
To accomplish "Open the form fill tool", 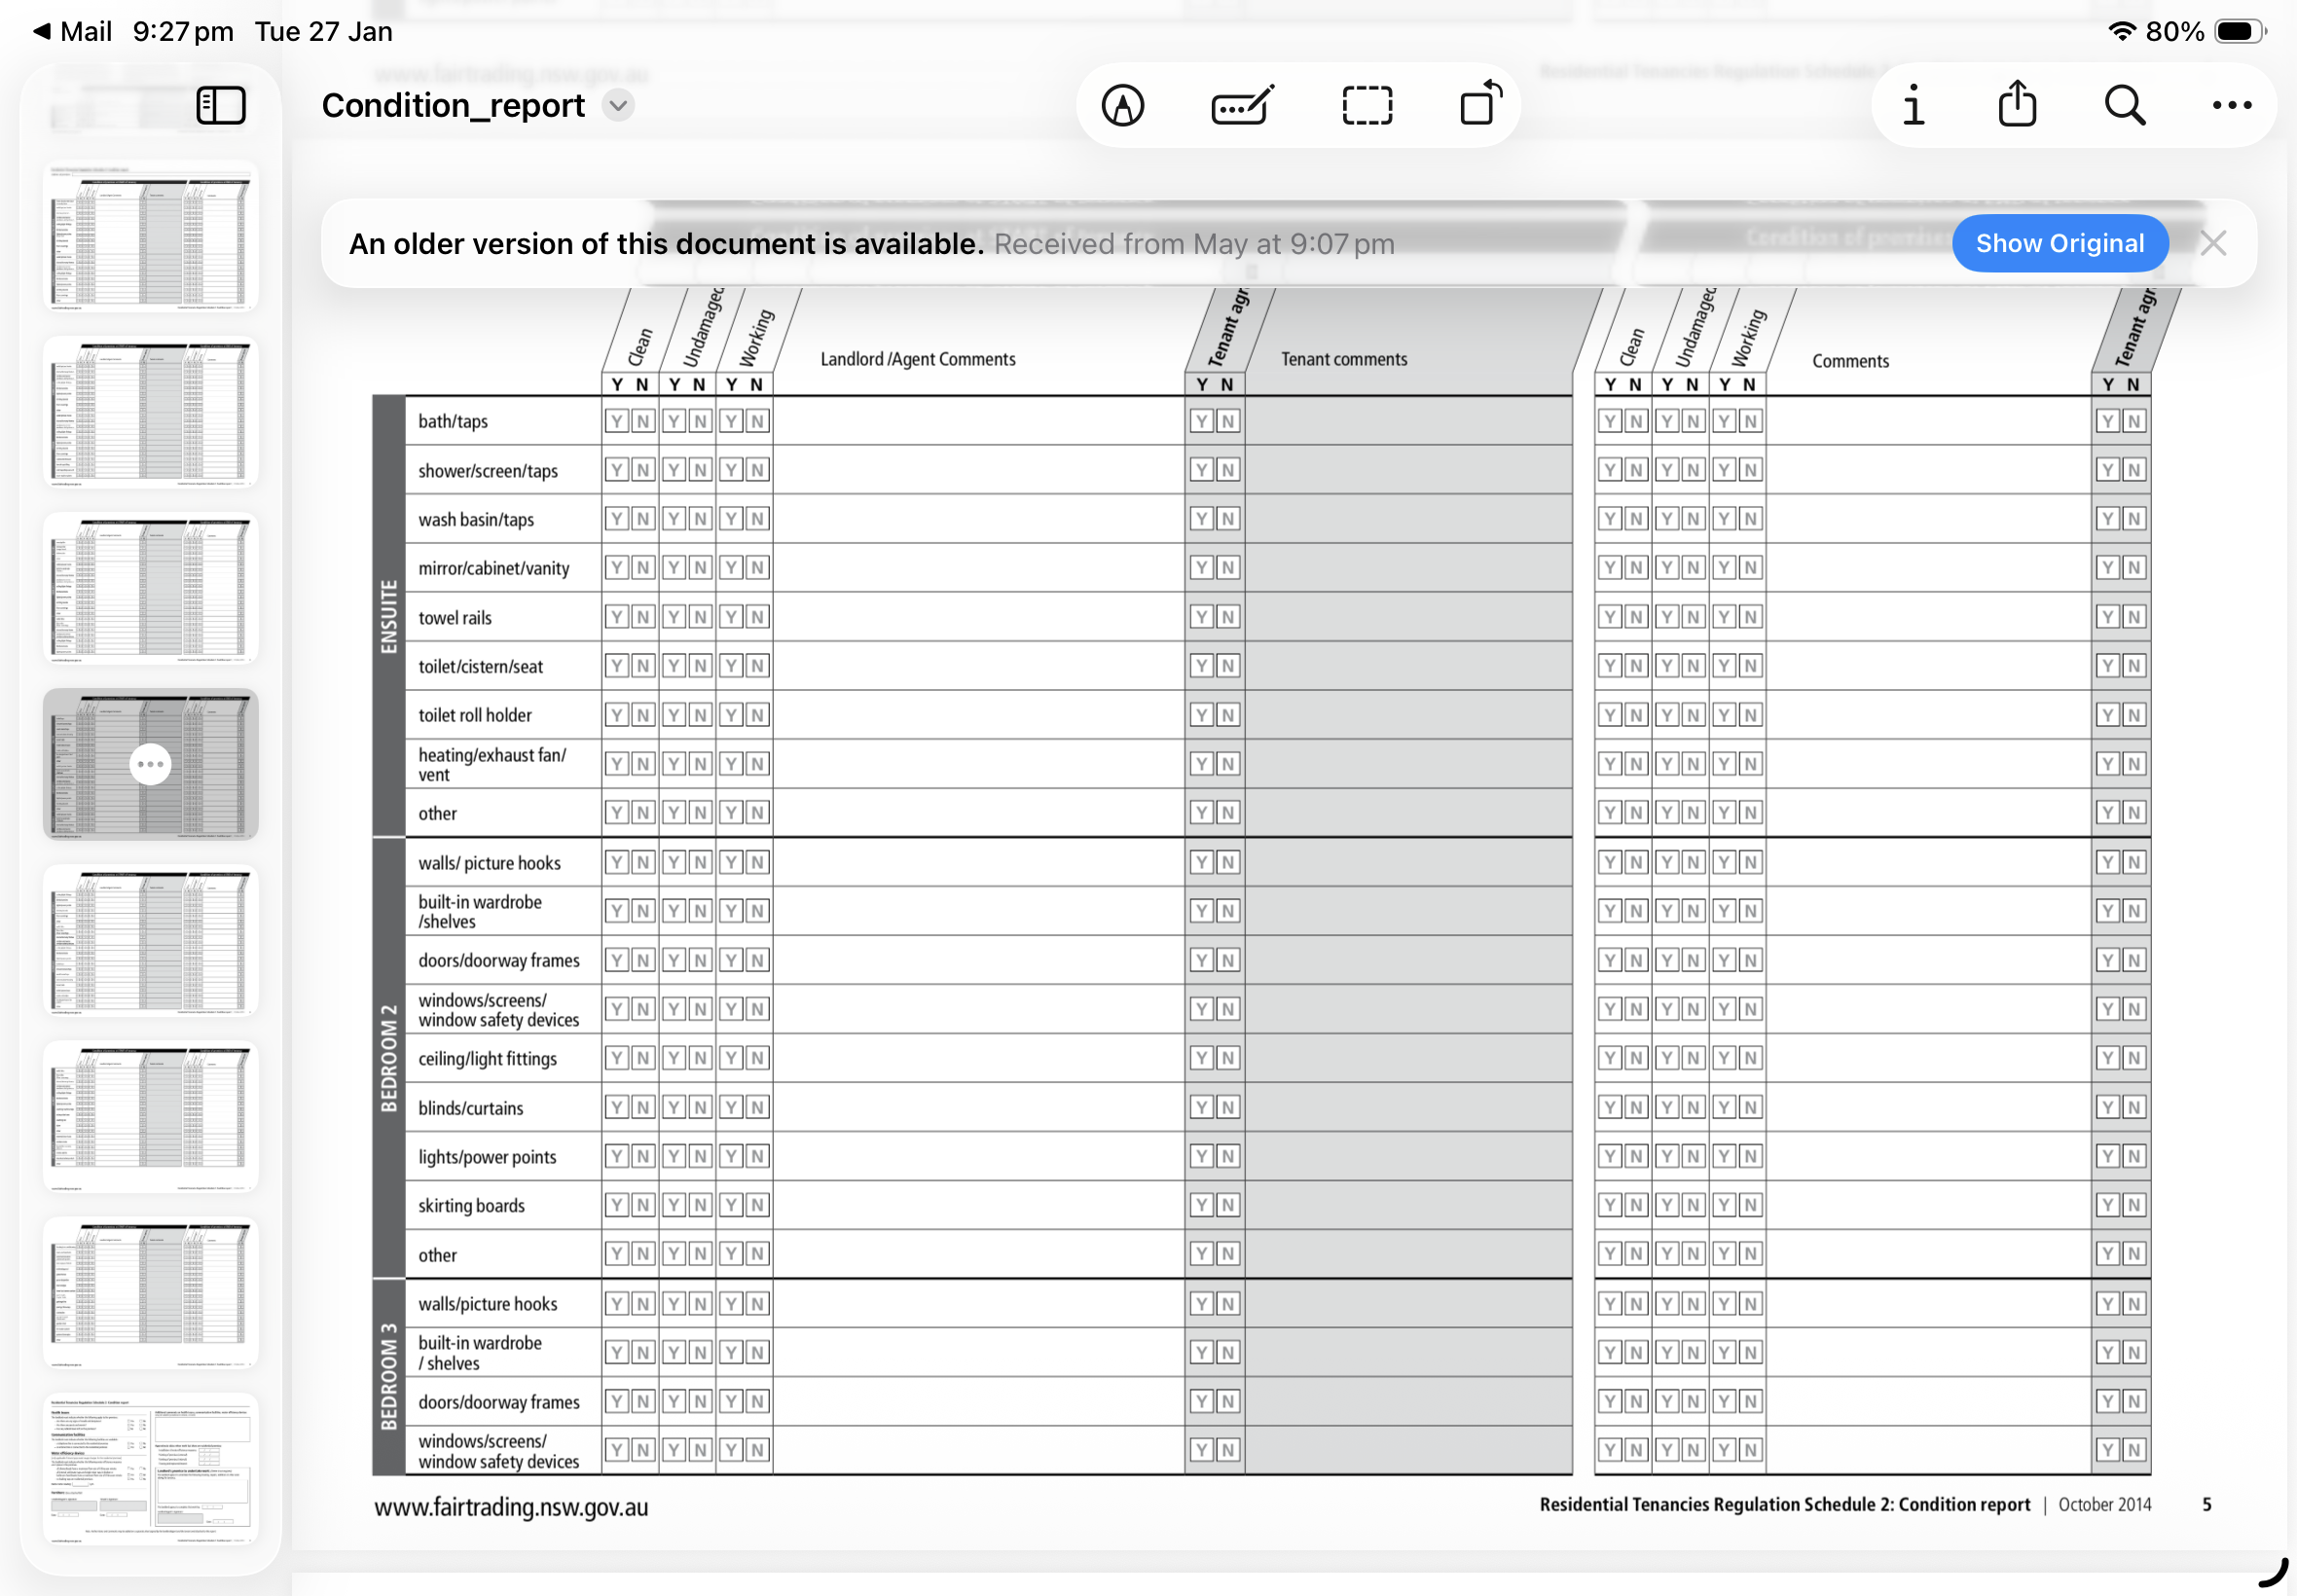I will pos(1243,105).
